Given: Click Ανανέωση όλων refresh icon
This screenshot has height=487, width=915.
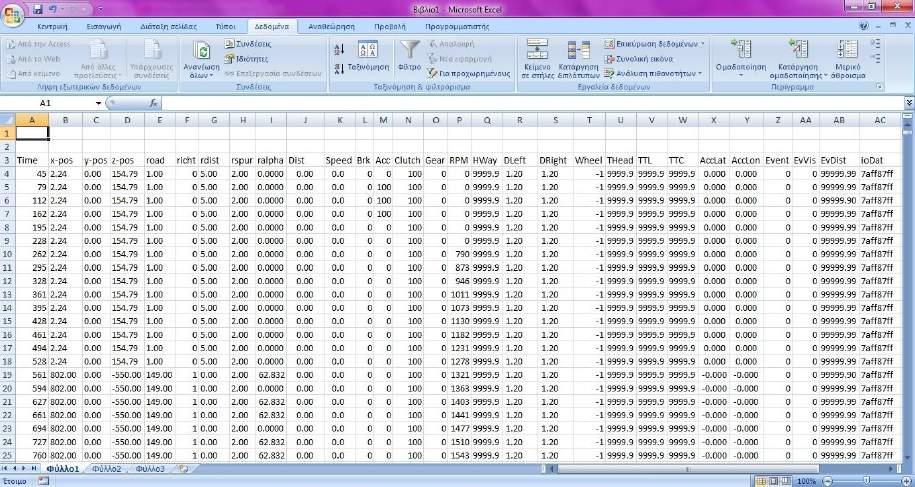Looking at the screenshot, I should tap(202, 51).
